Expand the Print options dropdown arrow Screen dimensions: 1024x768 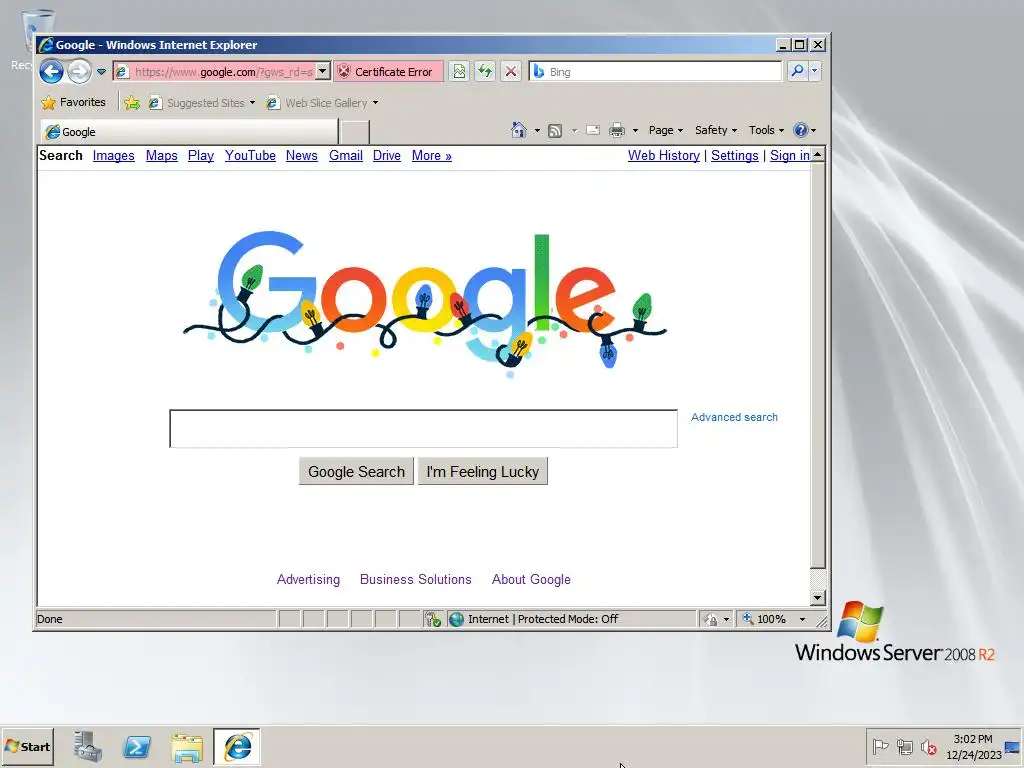coord(635,130)
